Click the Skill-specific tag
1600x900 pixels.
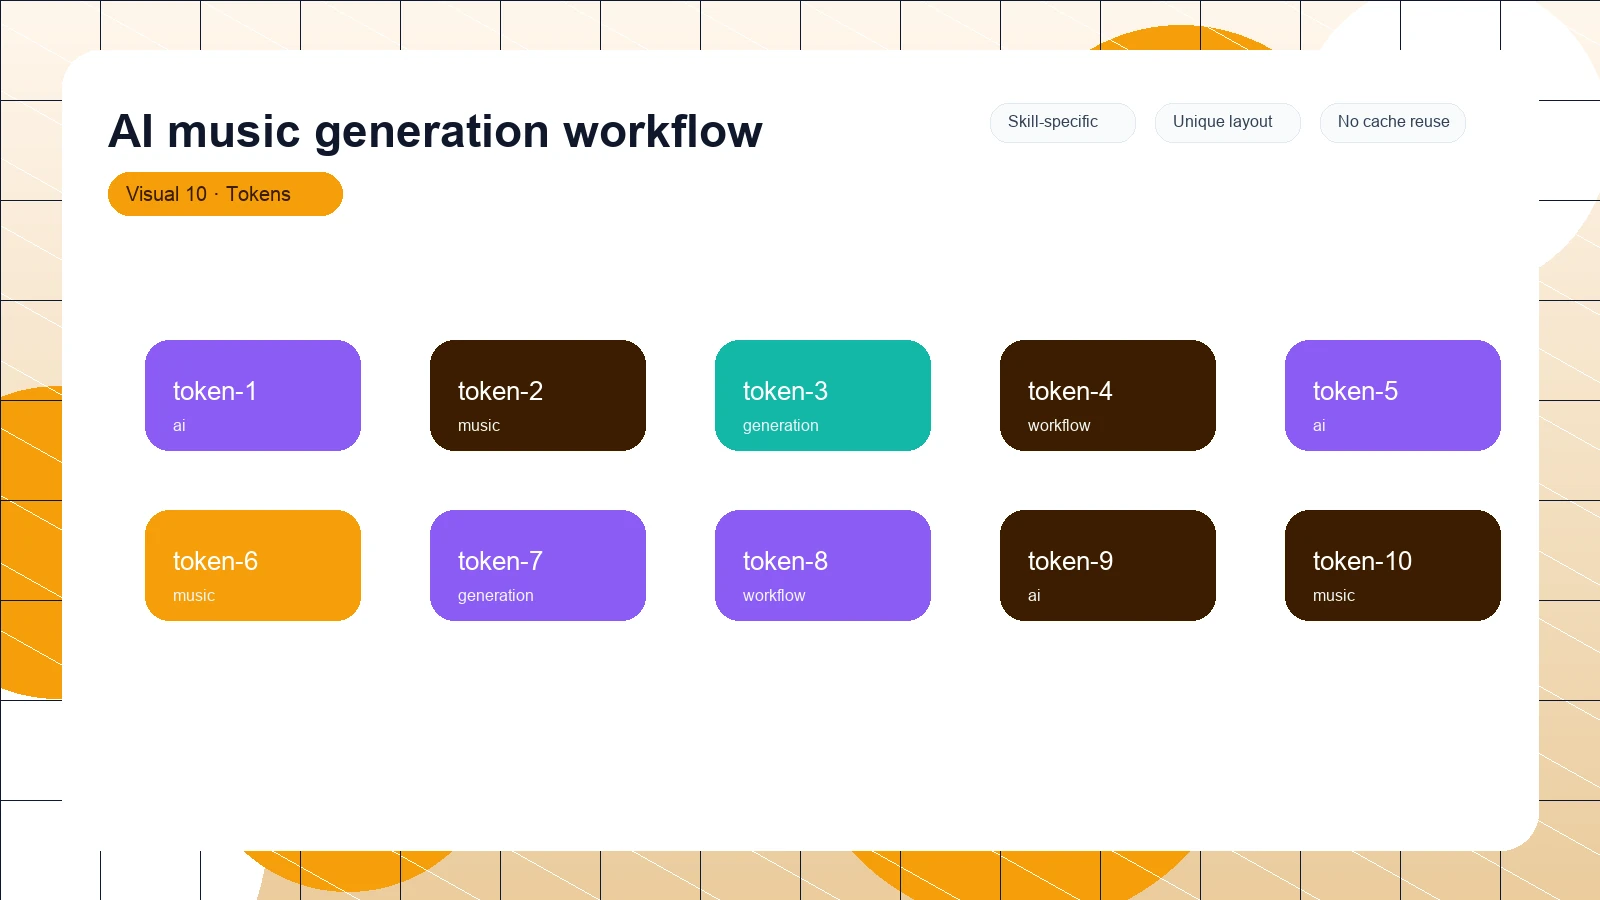[1063, 122]
